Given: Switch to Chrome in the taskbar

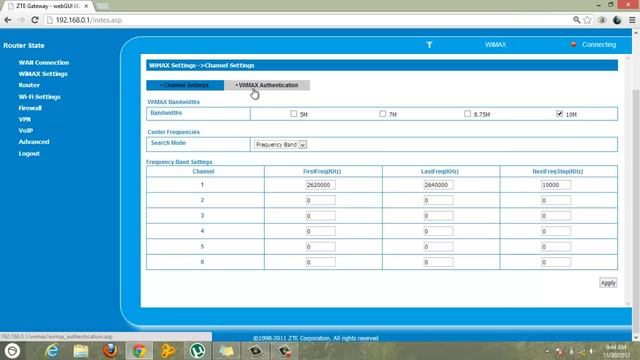Looking at the screenshot, I should (139, 351).
